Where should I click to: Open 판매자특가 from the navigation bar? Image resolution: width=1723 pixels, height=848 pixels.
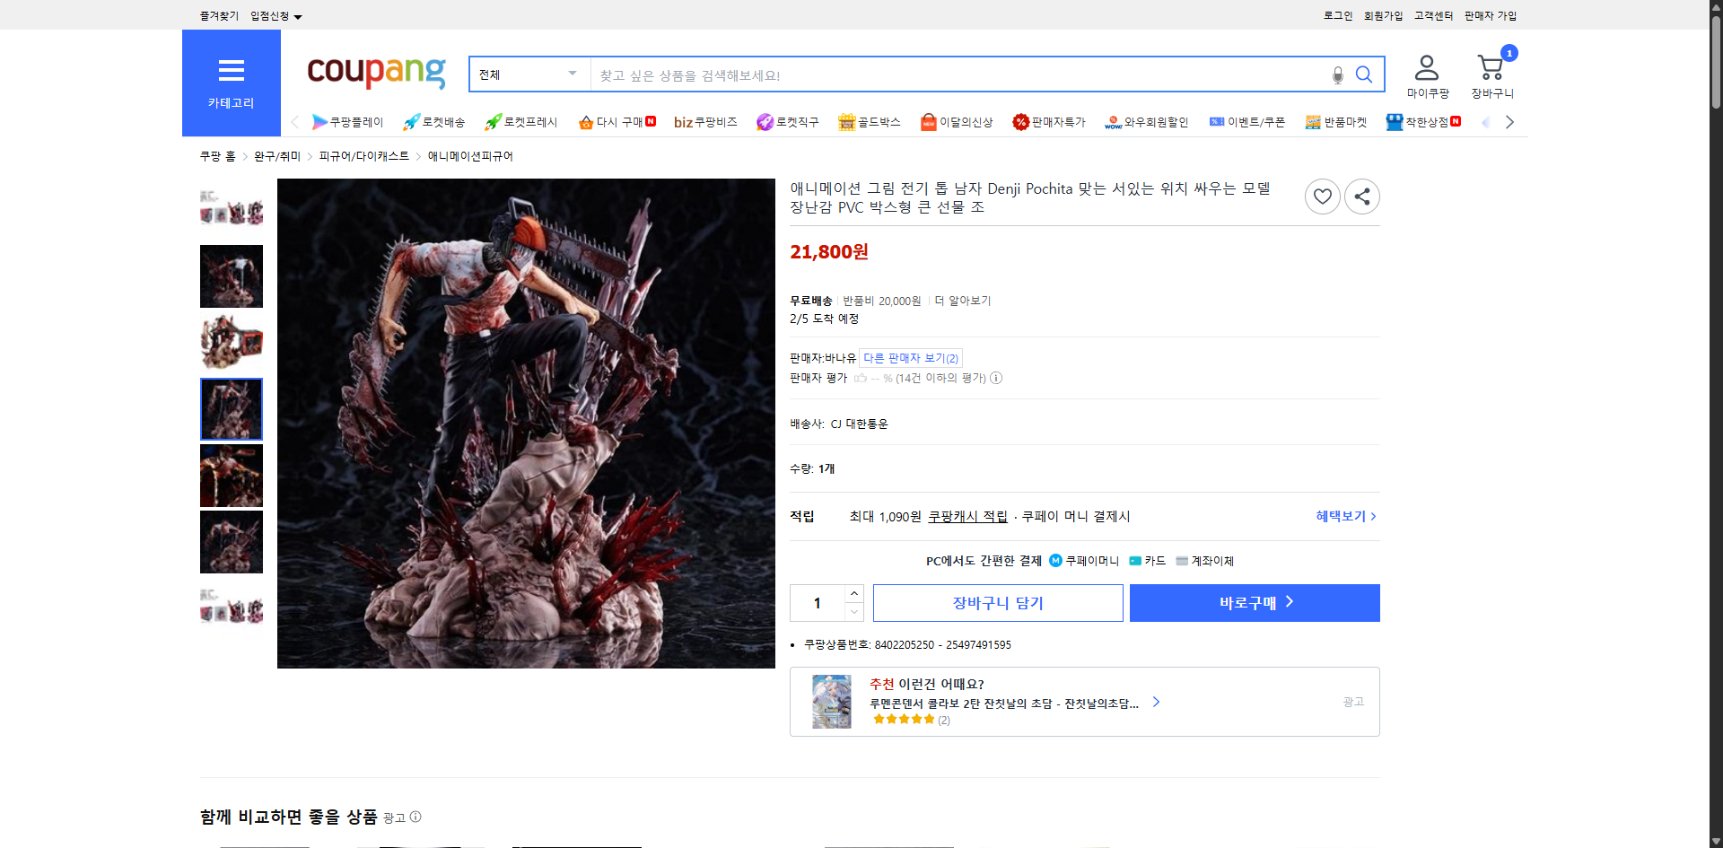click(x=1048, y=122)
